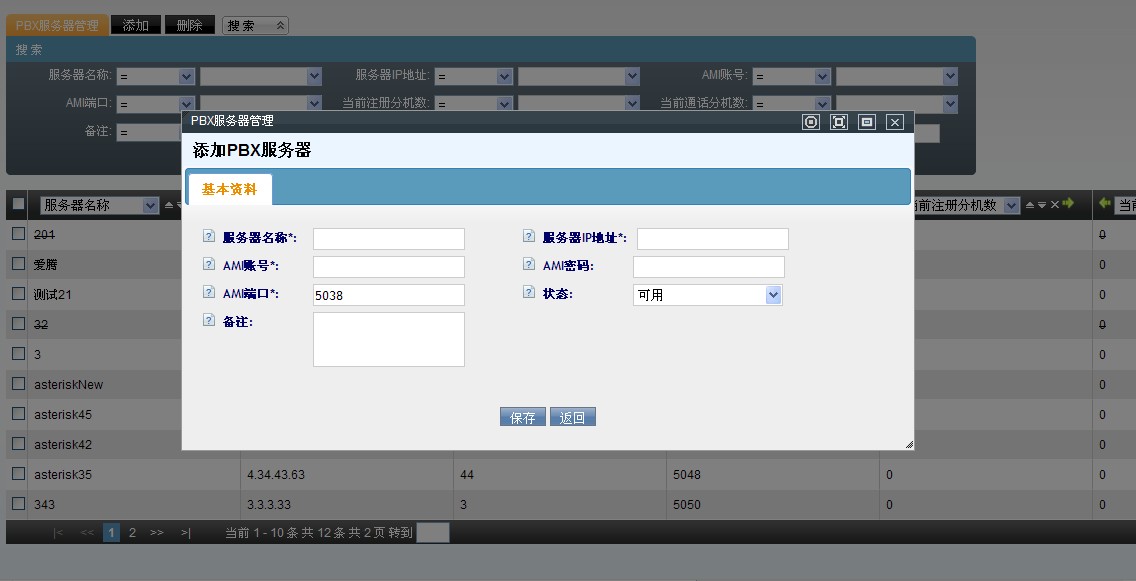This screenshot has height=581, width=1136.
Task: Click help icon next to 状态
Action: click(x=529, y=293)
